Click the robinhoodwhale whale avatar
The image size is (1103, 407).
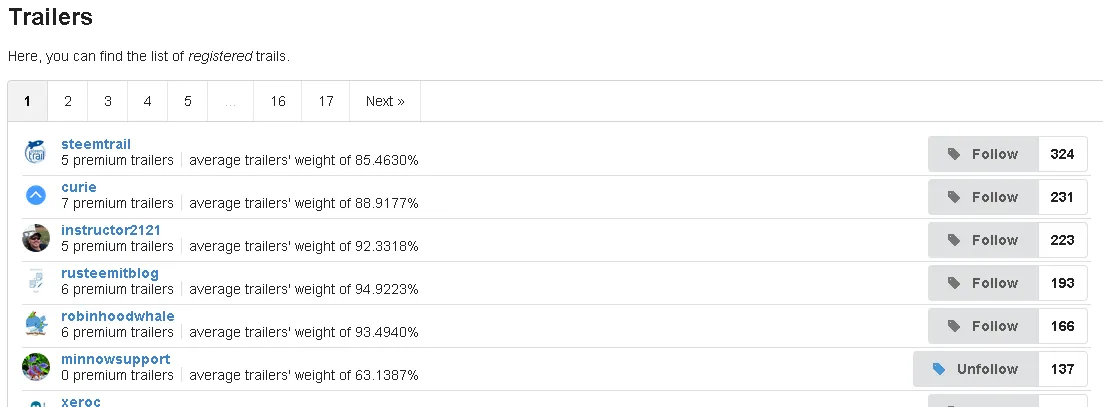(x=36, y=324)
